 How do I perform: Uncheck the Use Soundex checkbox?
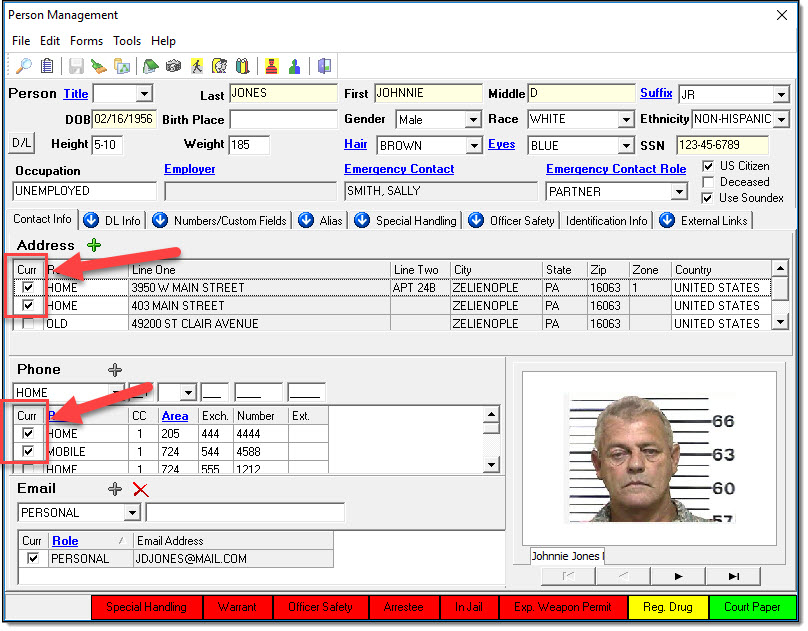click(708, 198)
